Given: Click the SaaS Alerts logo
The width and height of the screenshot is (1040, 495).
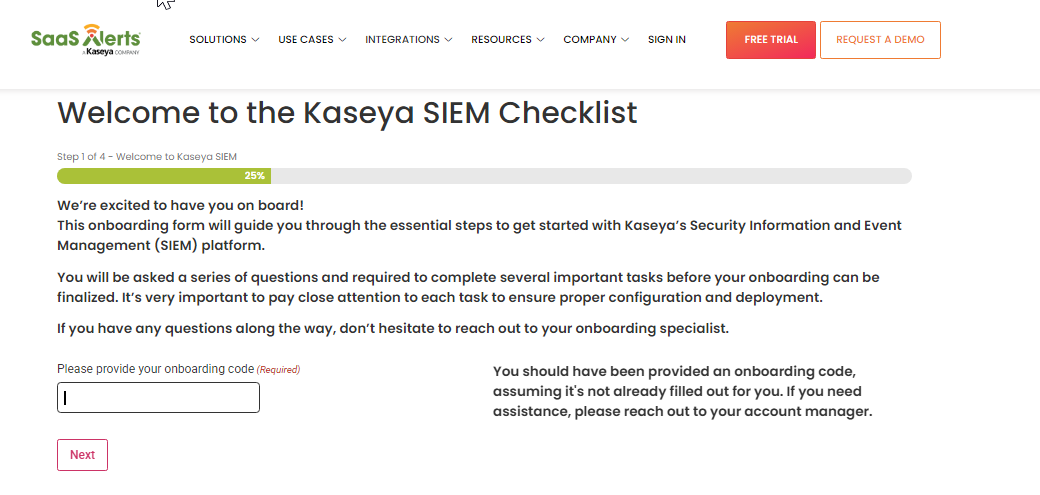Looking at the screenshot, I should pos(86,39).
